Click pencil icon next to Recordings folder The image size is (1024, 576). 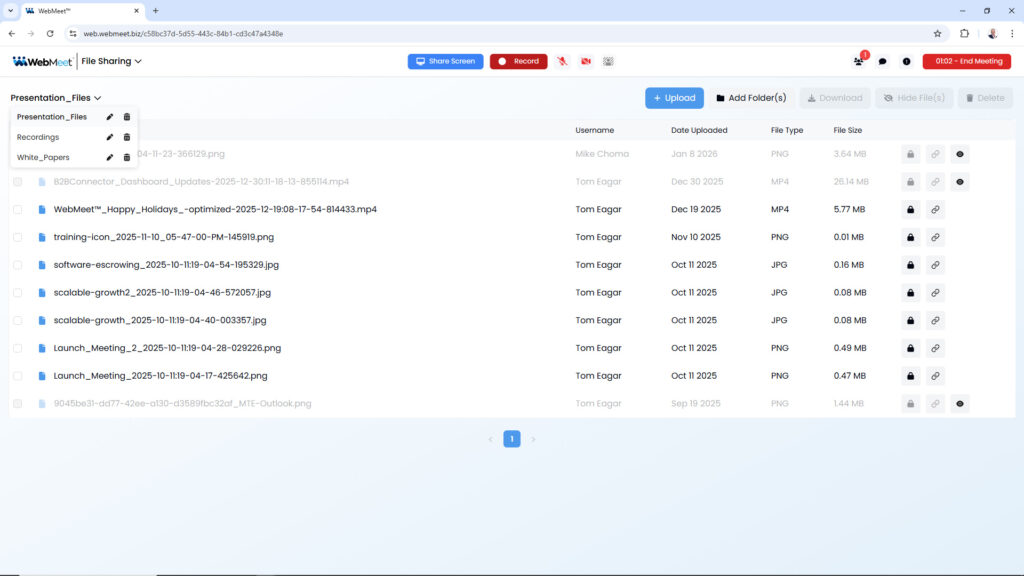[110, 137]
